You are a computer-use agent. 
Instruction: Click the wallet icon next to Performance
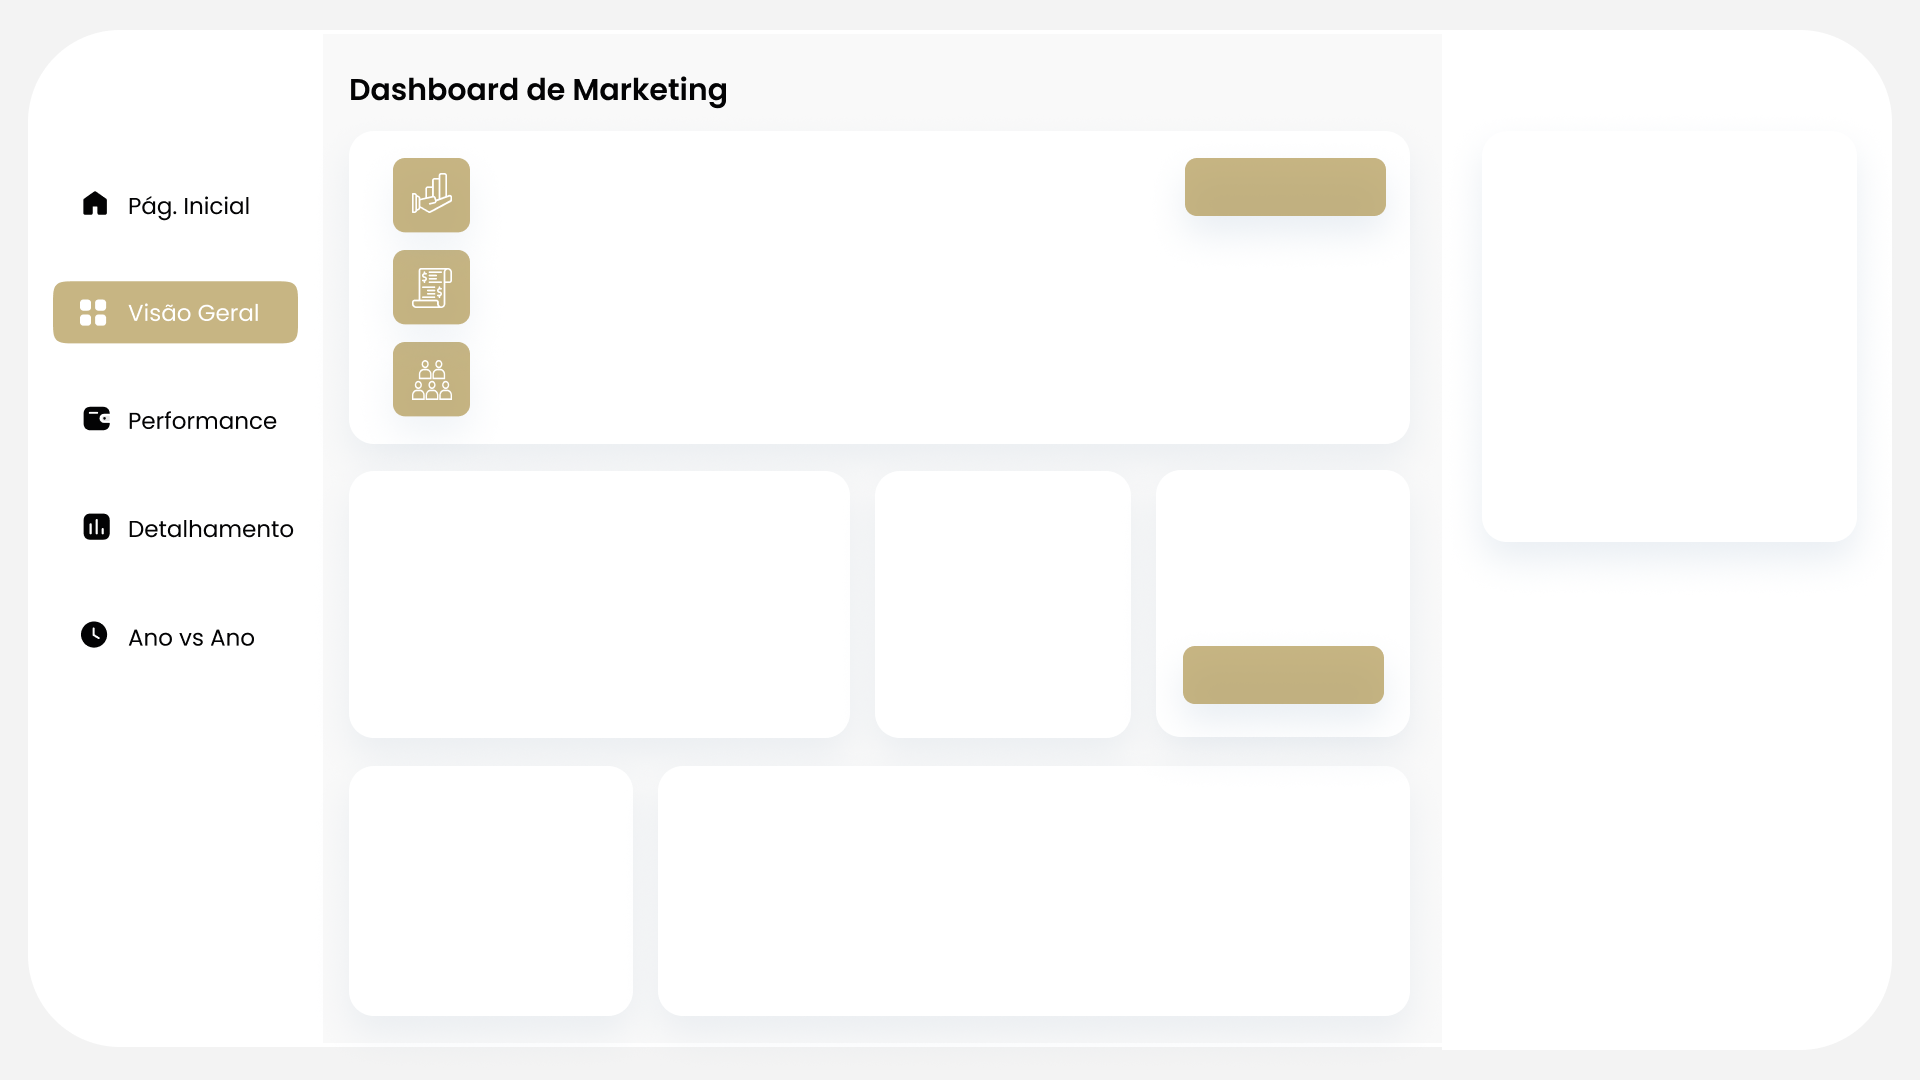point(95,419)
